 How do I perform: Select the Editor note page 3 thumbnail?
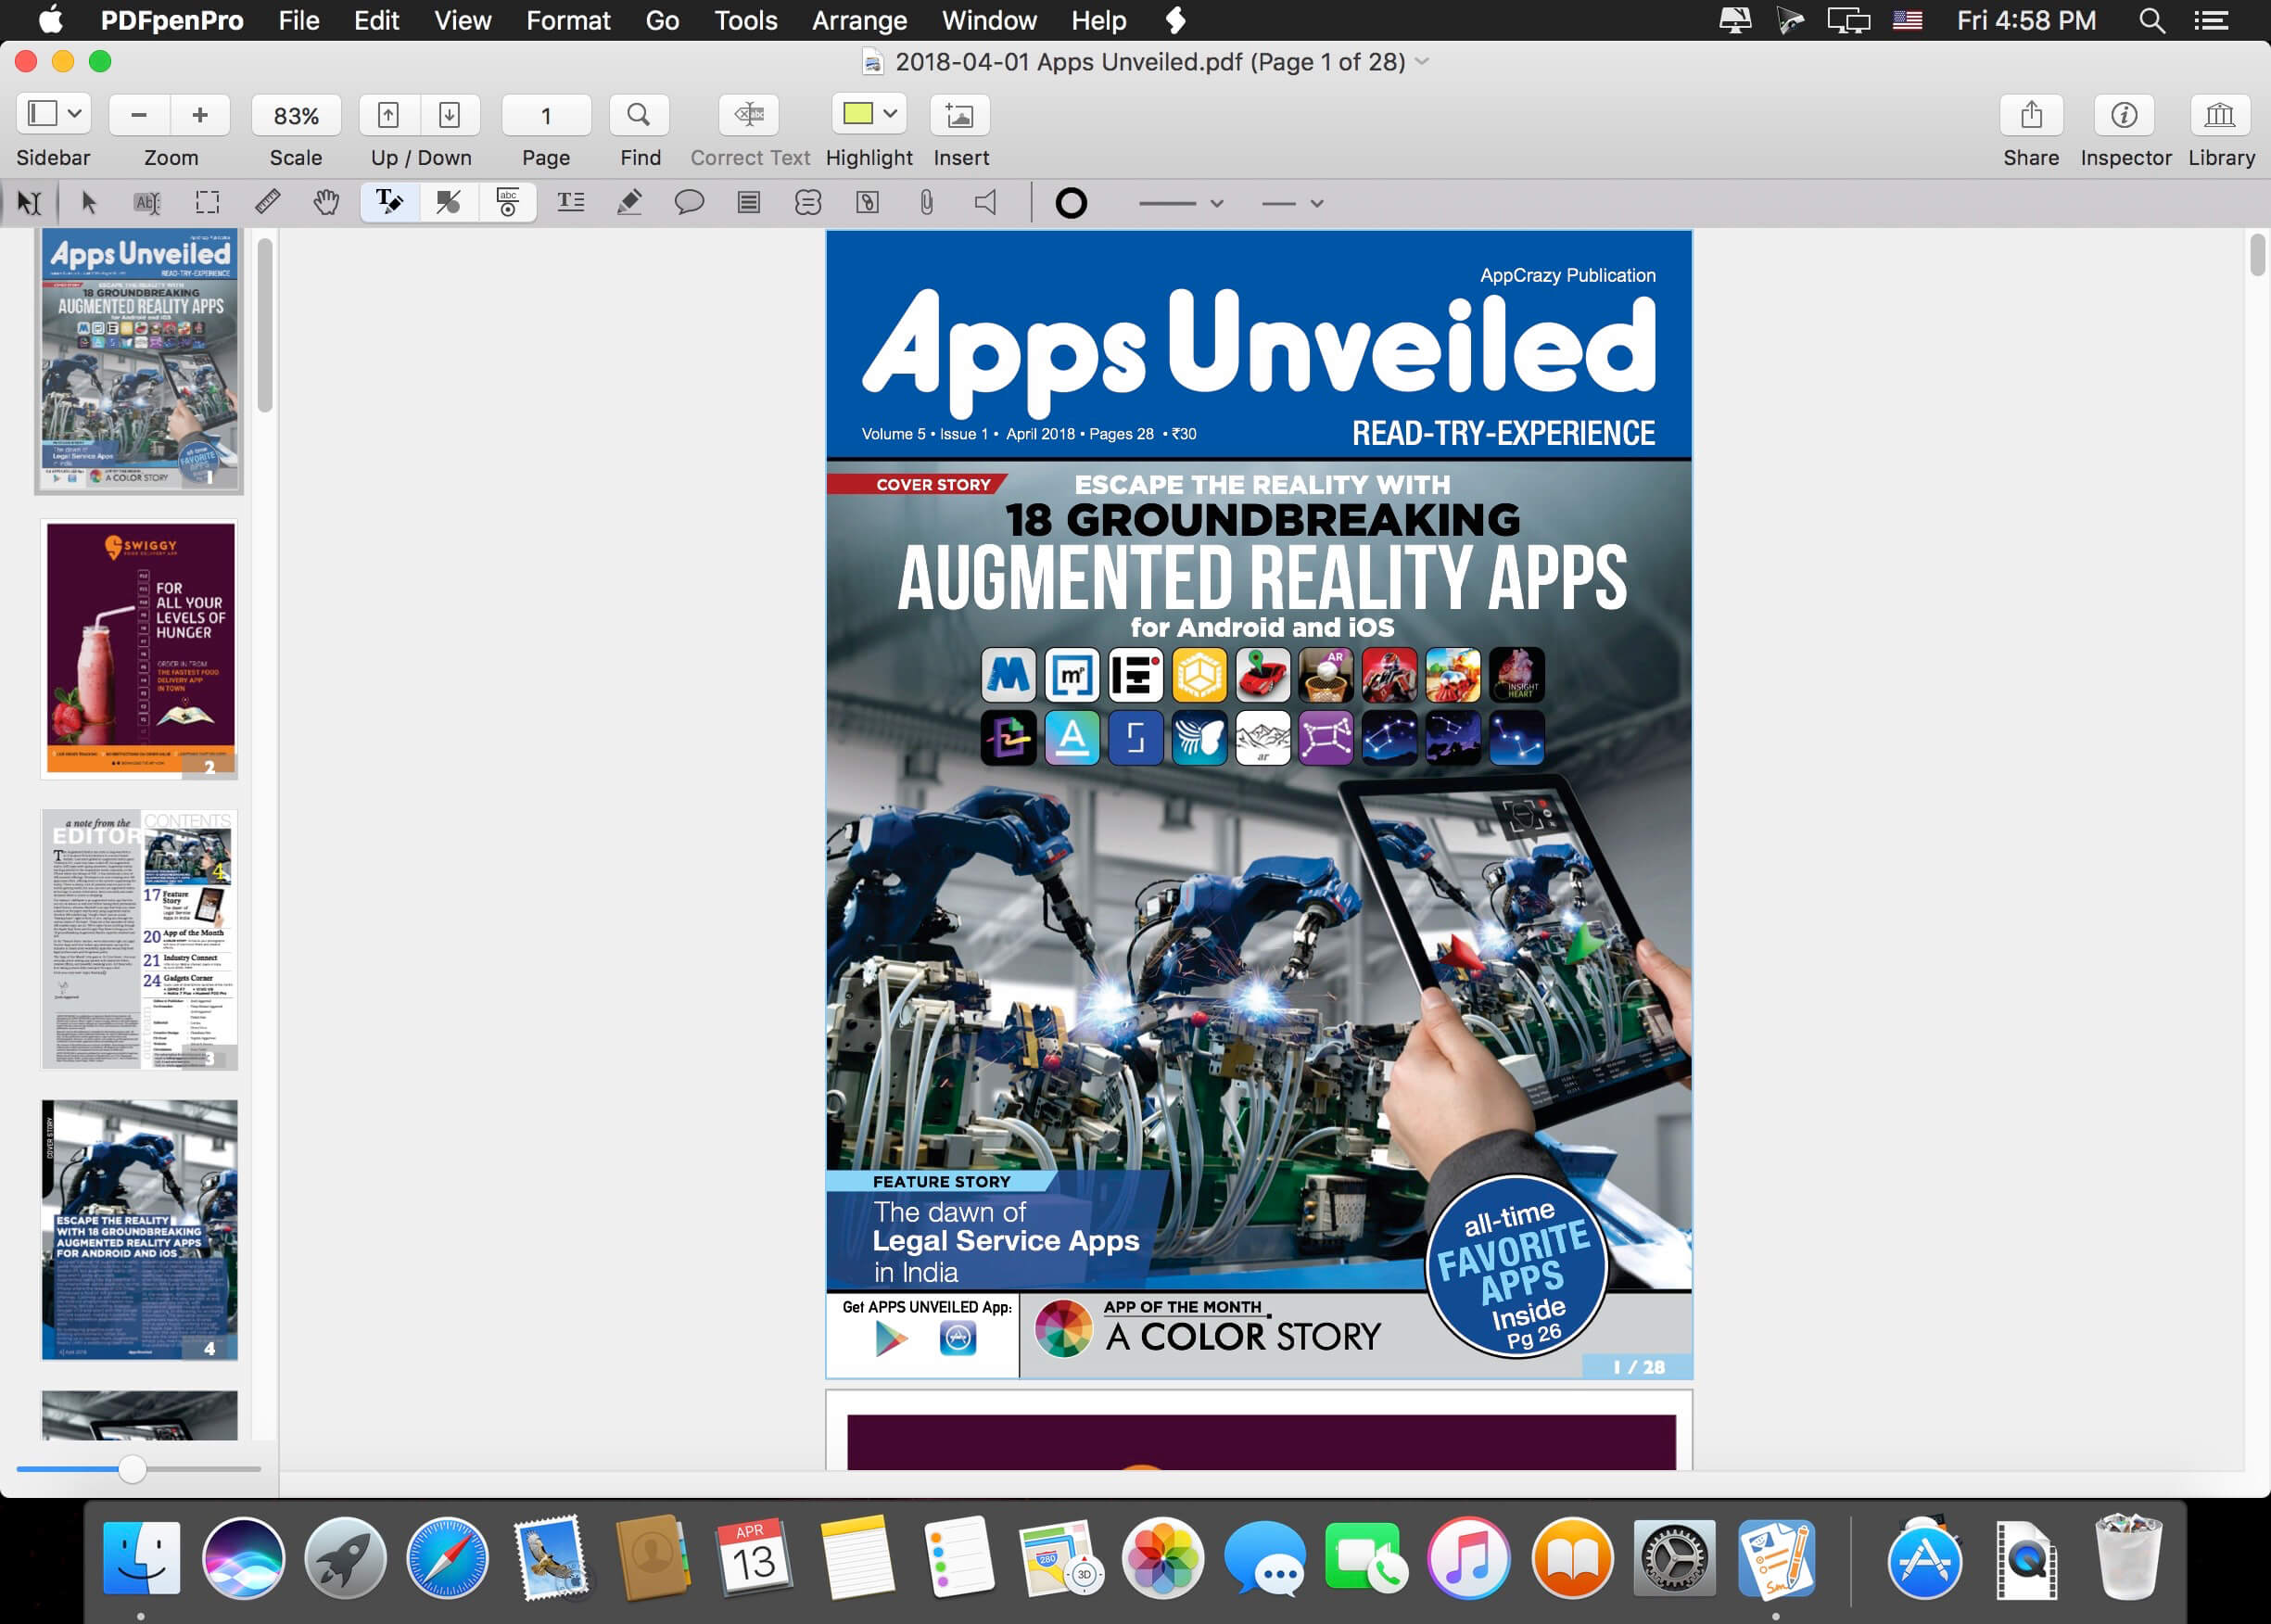[x=139, y=939]
